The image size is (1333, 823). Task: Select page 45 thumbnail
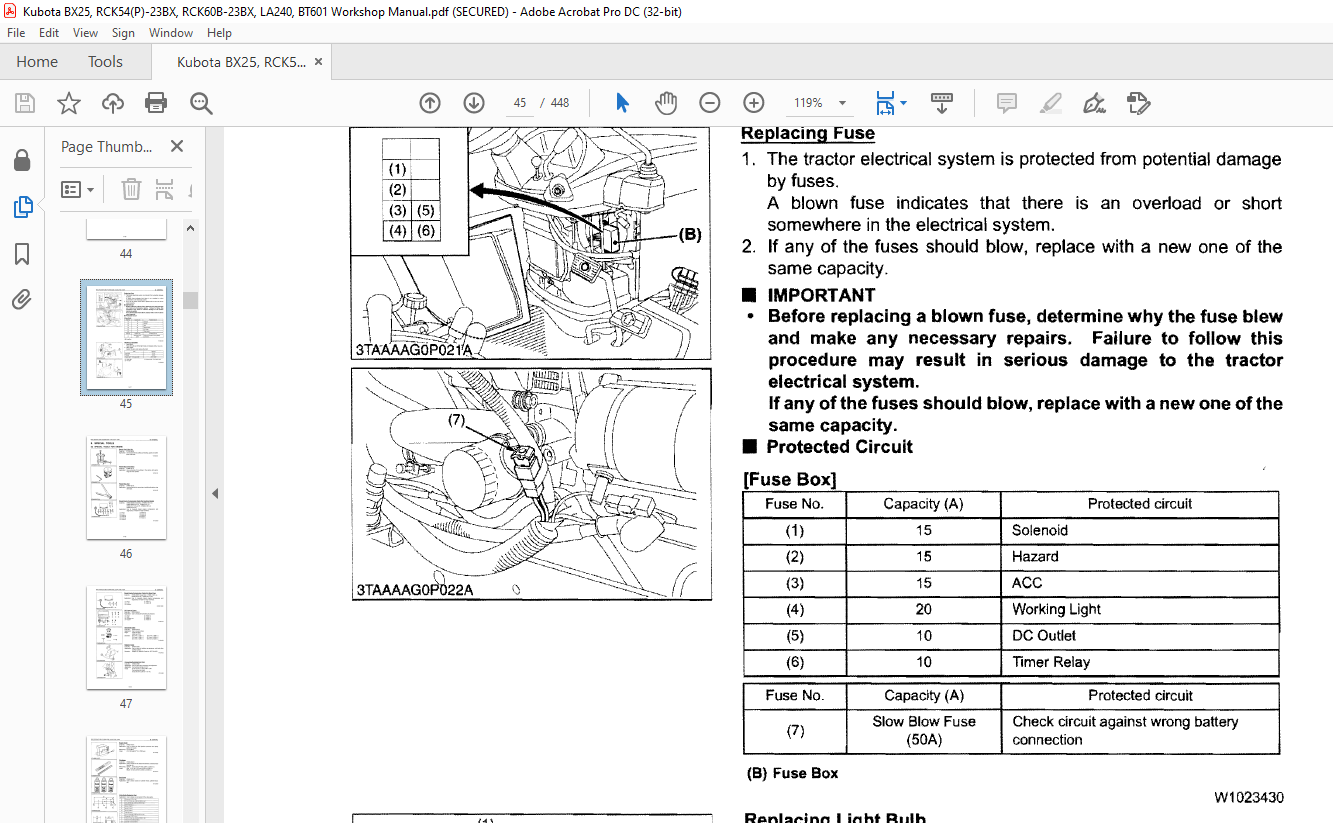click(x=126, y=338)
